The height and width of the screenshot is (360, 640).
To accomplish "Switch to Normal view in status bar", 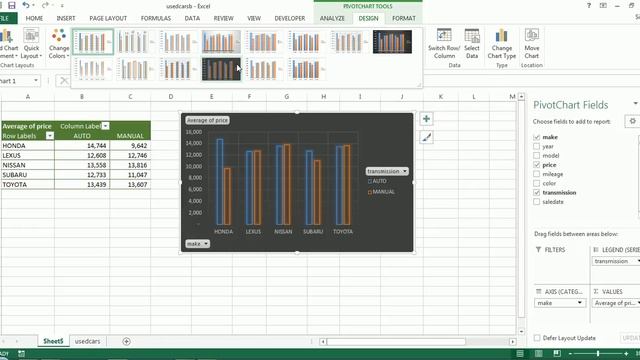I will pos(520,353).
